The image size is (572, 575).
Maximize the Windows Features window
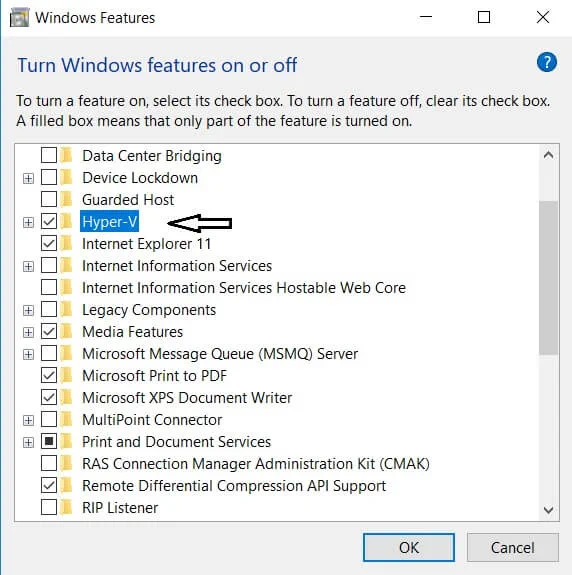click(484, 17)
